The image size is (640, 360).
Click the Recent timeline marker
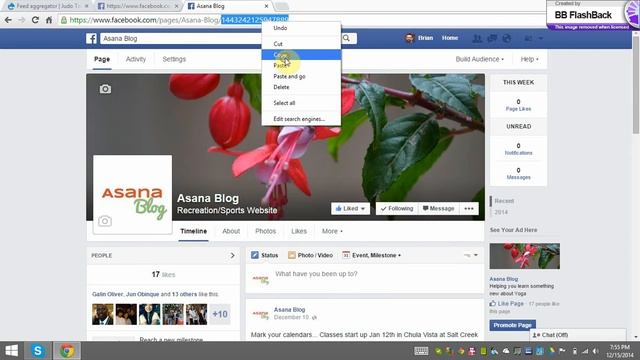pyautogui.click(x=504, y=201)
